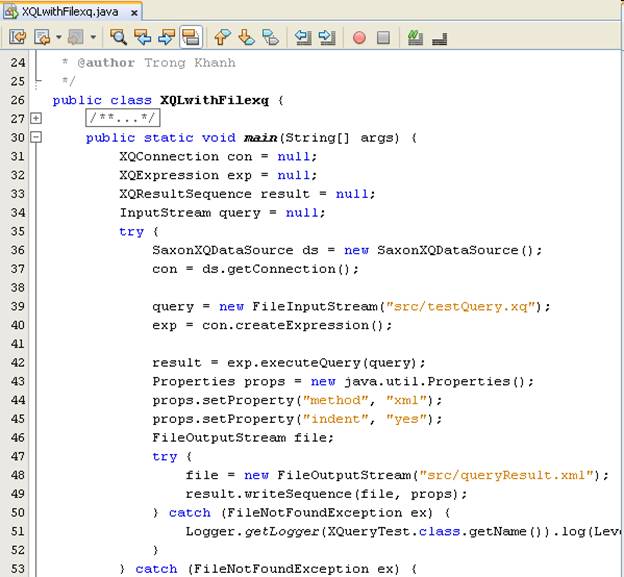Place cursor on SaxonXQDataSource ds declaration
This screenshot has width=624, height=577.
347,250
